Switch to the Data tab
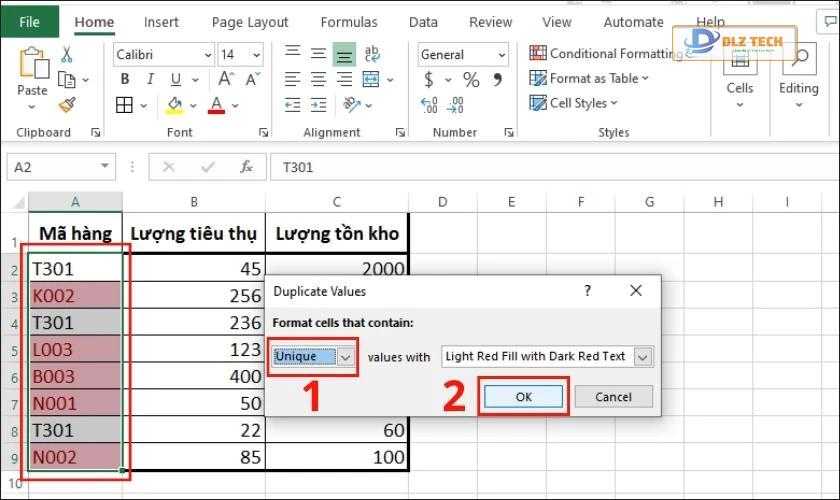 423,22
